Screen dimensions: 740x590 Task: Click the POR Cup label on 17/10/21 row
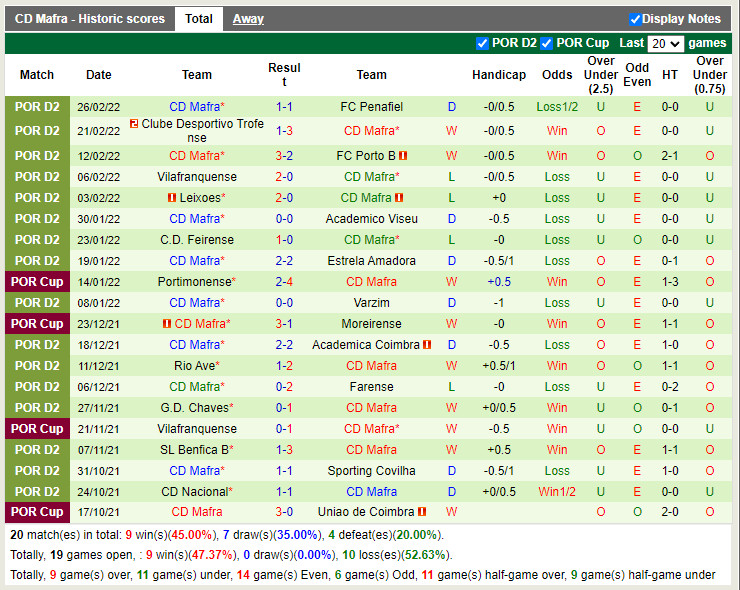37,512
